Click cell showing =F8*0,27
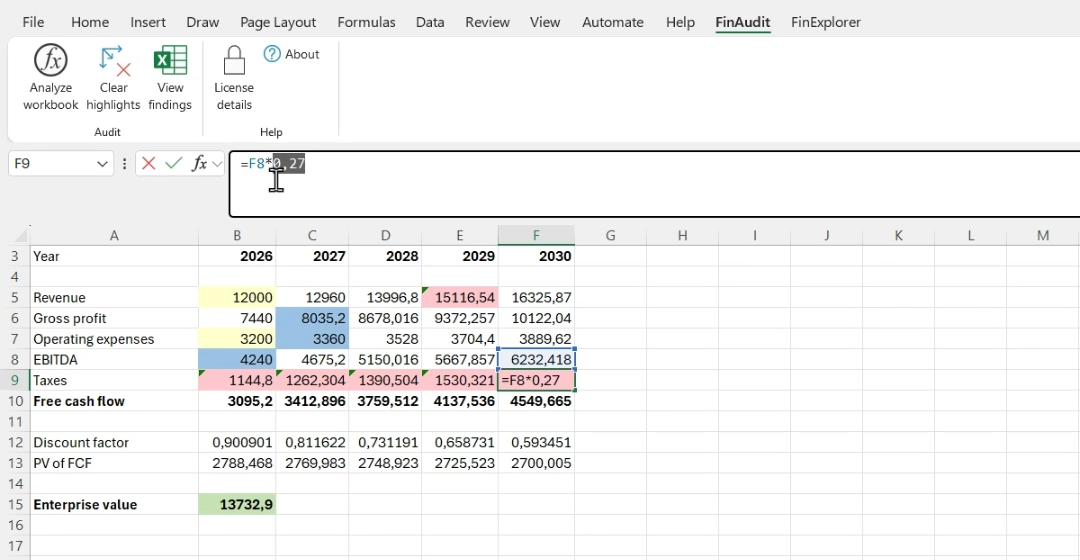Image resolution: width=1080 pixels, height=560 pixels. 536,380
